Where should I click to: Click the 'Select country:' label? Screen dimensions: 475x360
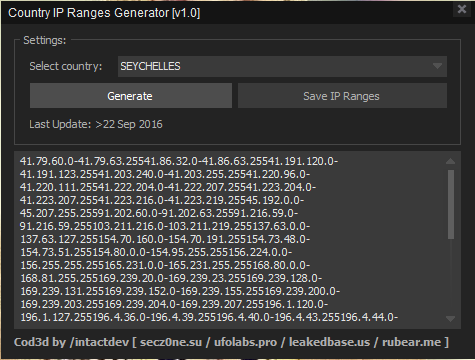click(66, 66)
